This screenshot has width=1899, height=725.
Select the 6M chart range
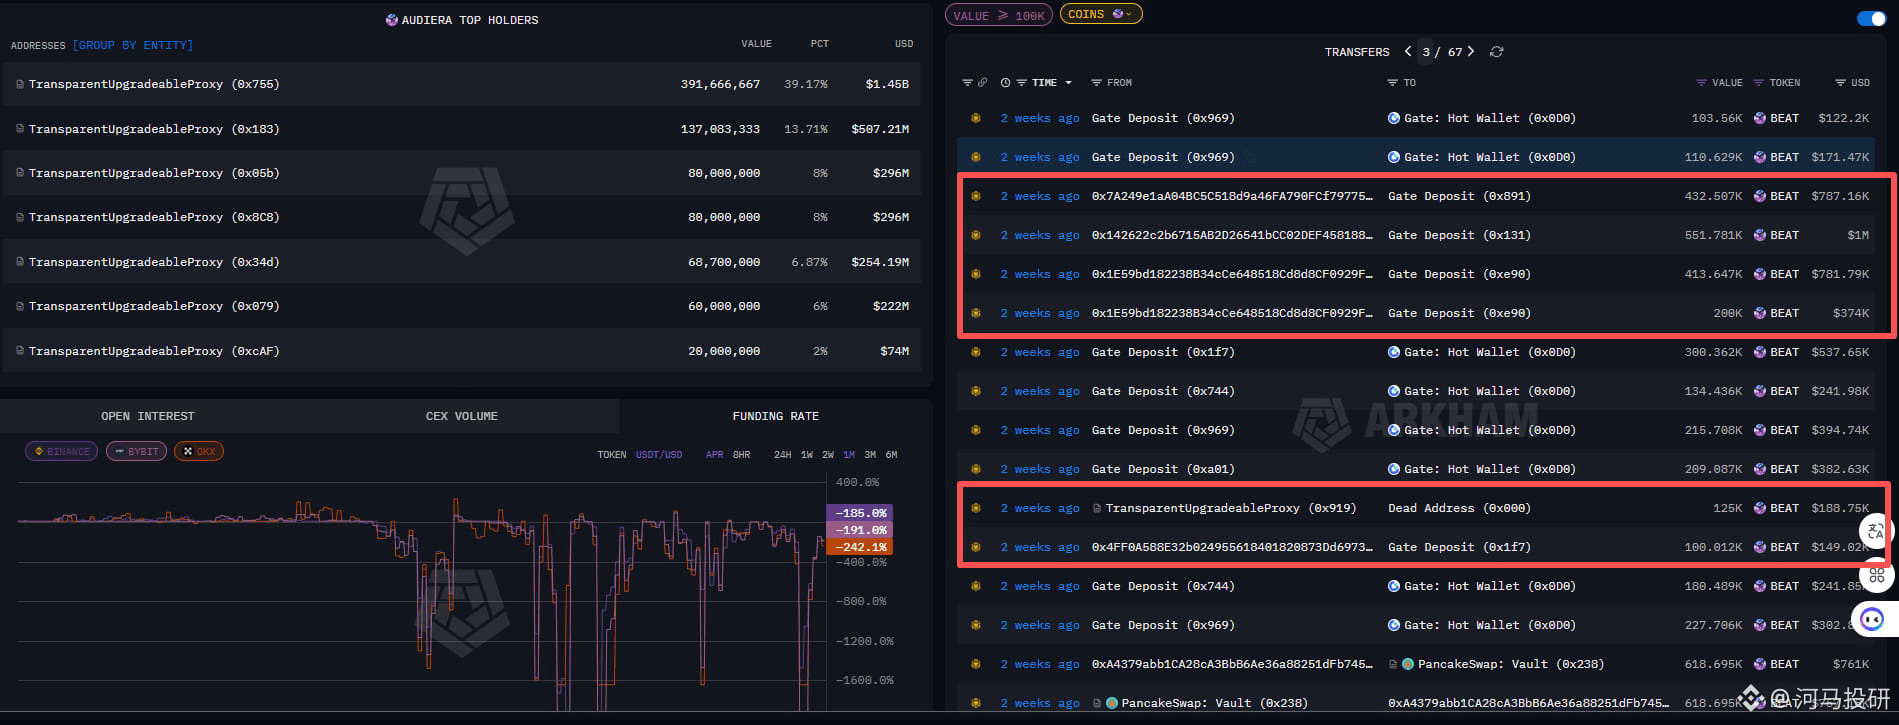891,455
